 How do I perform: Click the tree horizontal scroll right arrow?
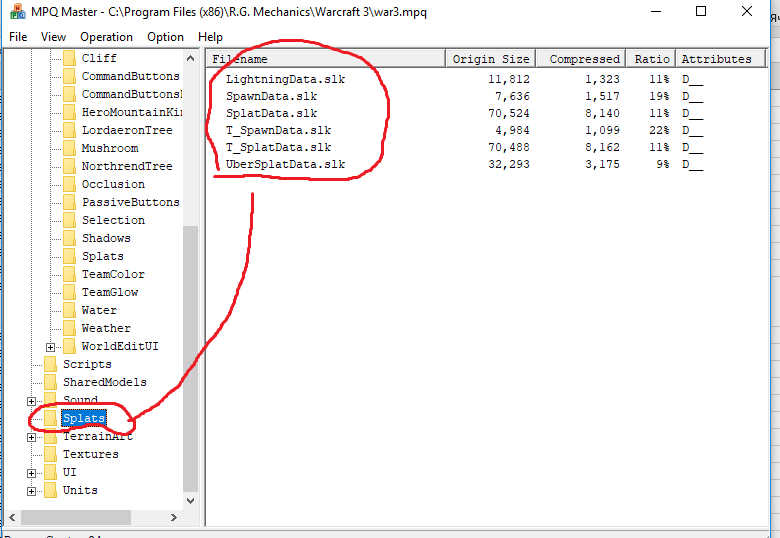[173, 518]
